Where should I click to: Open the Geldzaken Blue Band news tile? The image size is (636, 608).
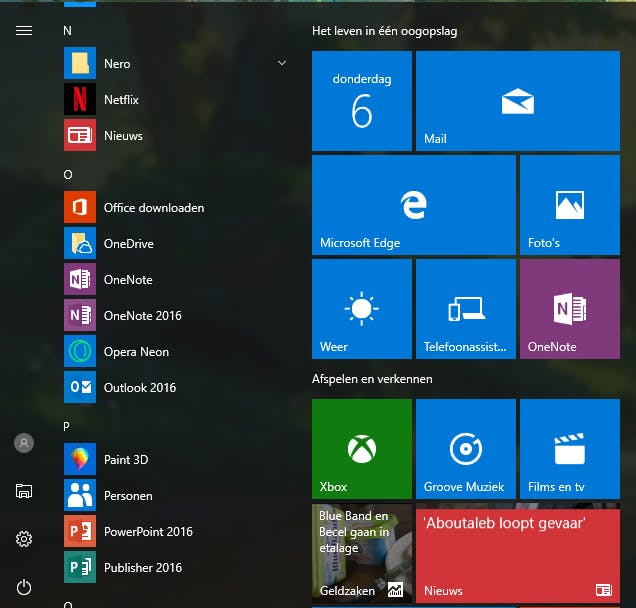[x=362, y=553]
